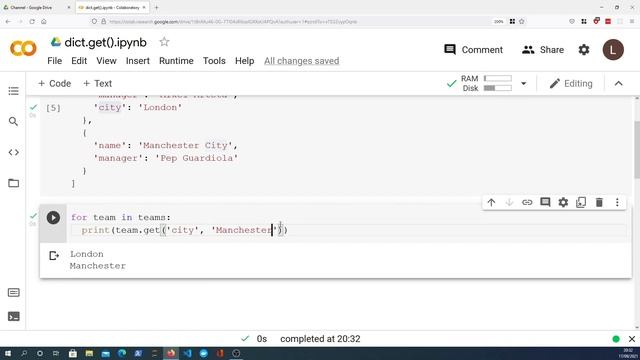Click the All changes saved link

pyautogui.click(x=301, y=61)
